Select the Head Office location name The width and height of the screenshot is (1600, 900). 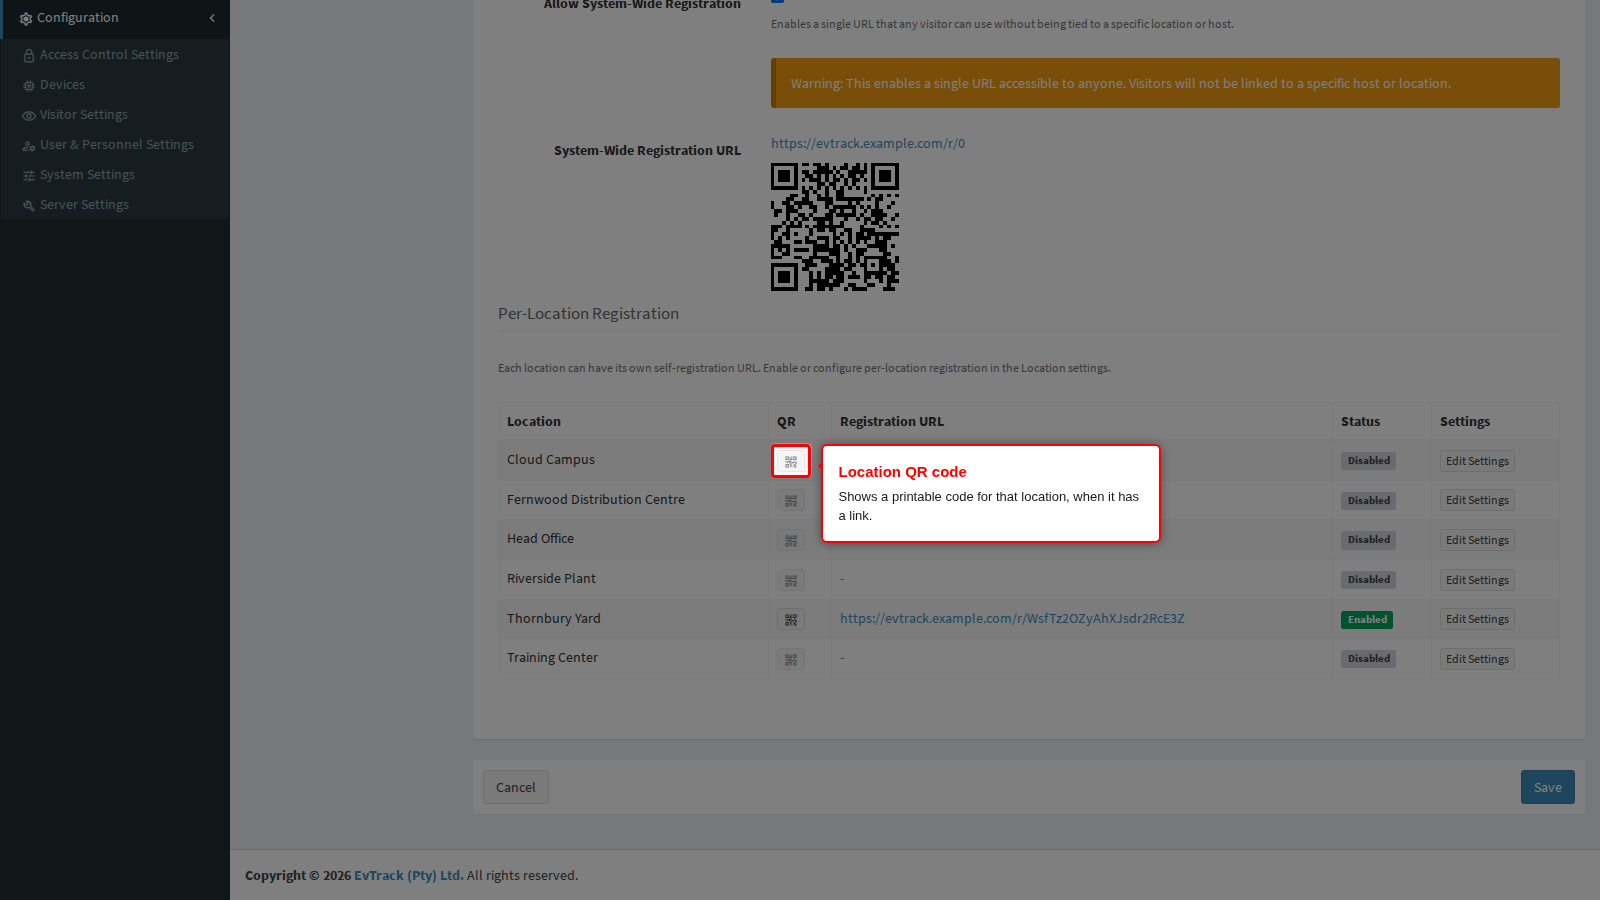point(540,538)
